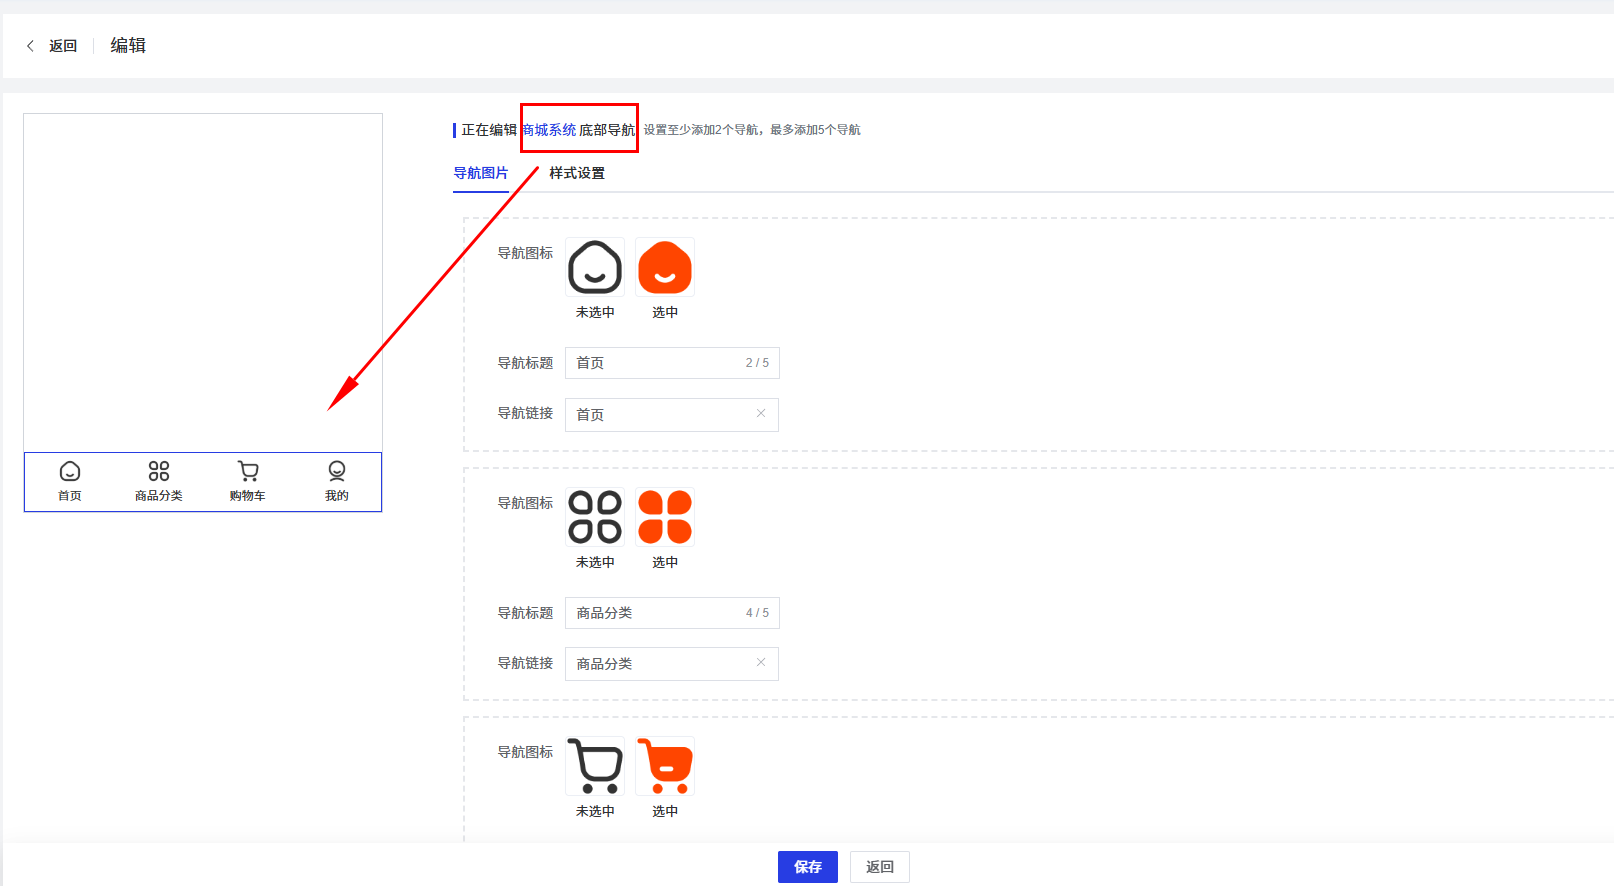
Task: Tap the 商品分类 icon in preview bar
Action: (159, 471)
